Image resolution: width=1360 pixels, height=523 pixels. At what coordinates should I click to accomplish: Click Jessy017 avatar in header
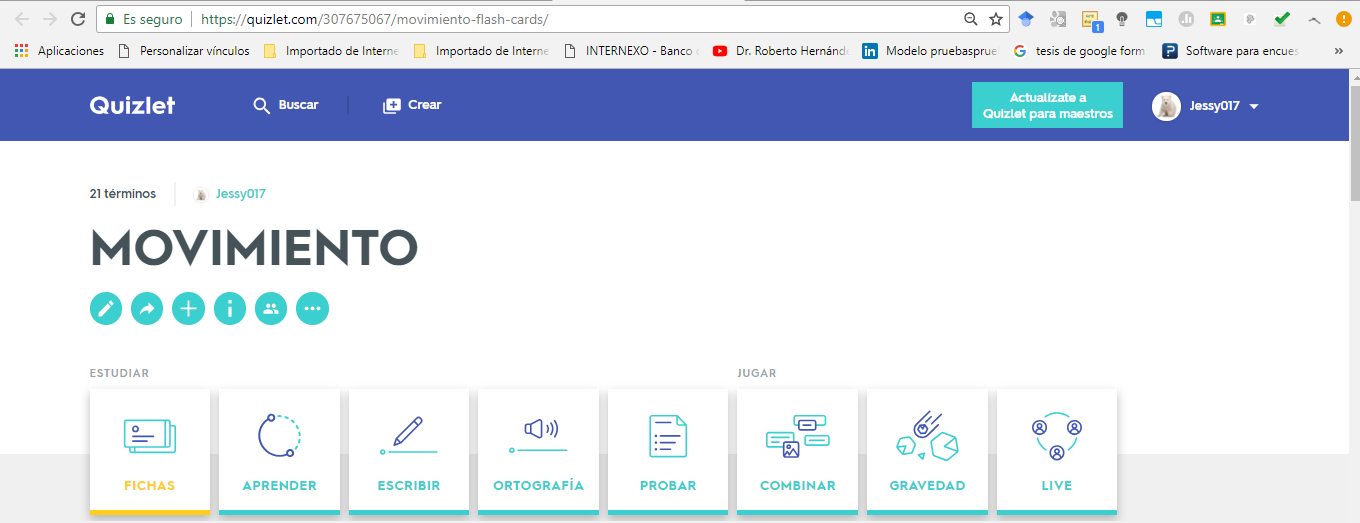point(1166,106)
